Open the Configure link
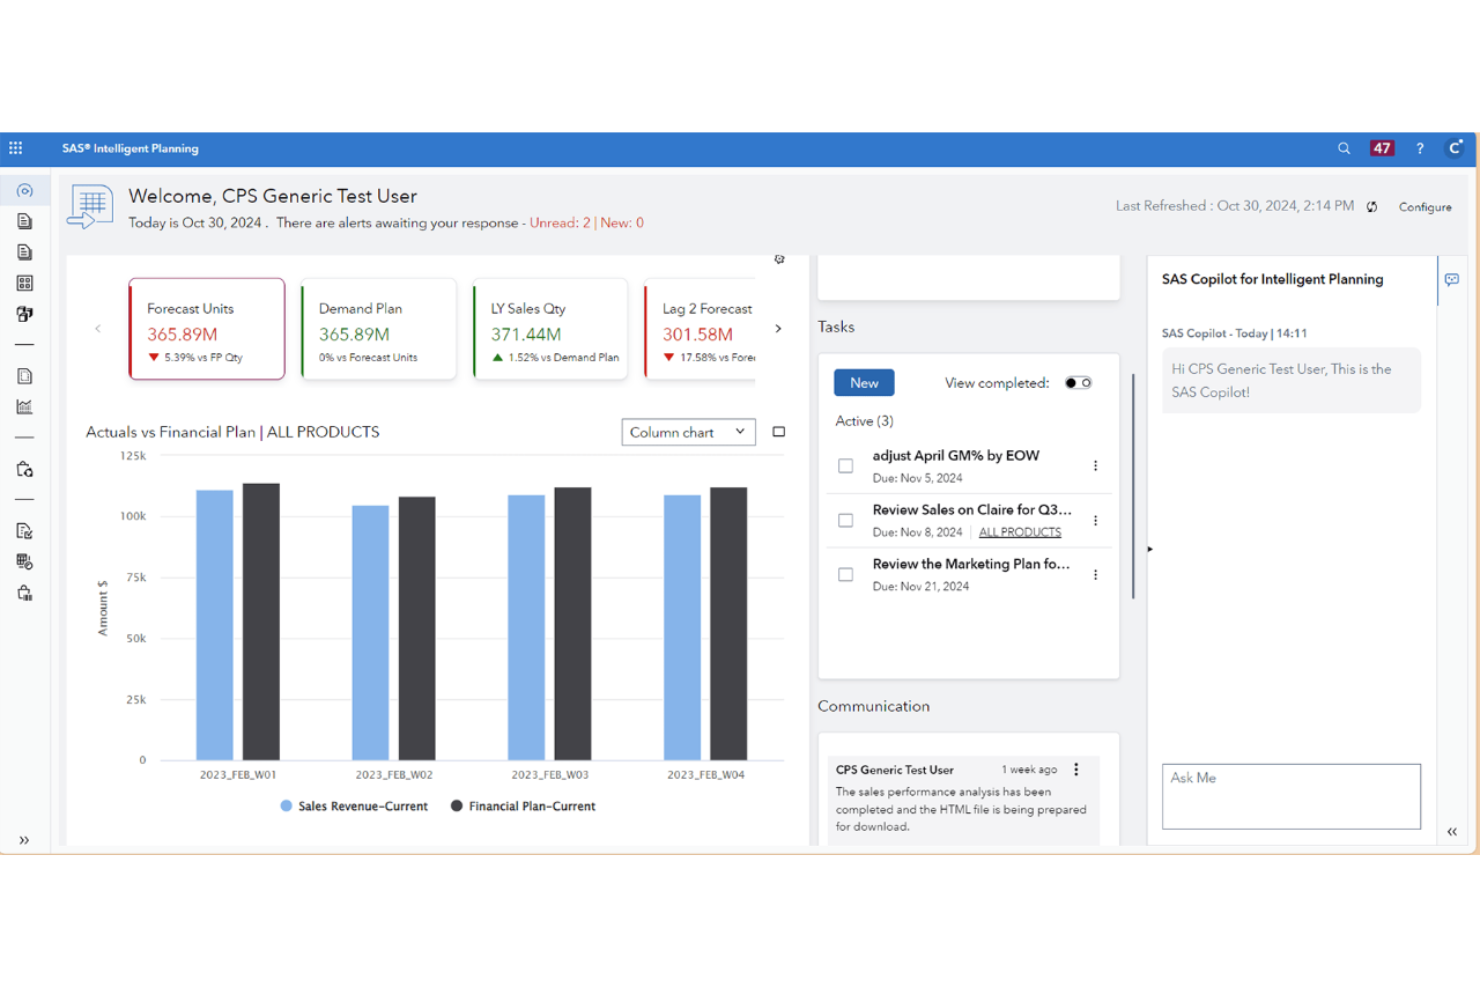This screenshot has width=1480, height=987. pos(1425,207)
